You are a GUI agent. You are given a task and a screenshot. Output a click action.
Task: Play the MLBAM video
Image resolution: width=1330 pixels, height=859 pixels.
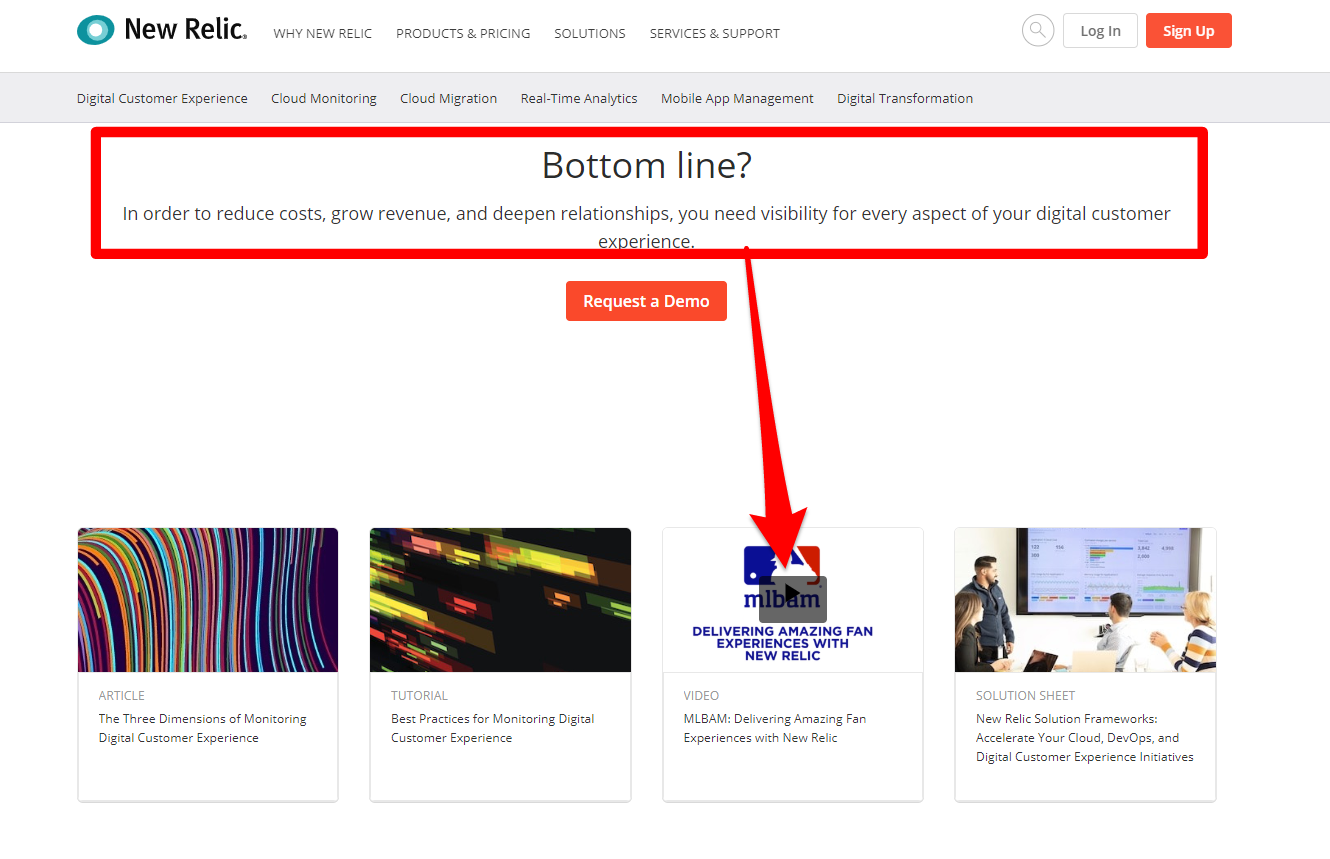click(792, 599)
